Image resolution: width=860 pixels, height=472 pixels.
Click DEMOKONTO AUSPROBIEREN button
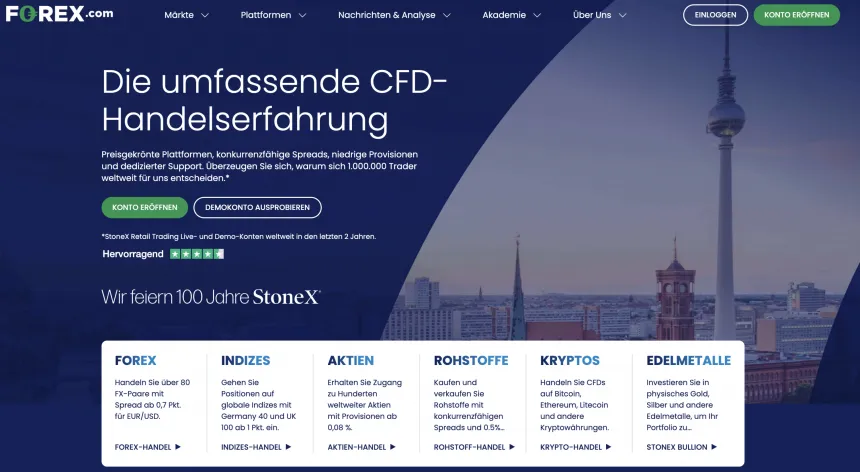[257, 207]
